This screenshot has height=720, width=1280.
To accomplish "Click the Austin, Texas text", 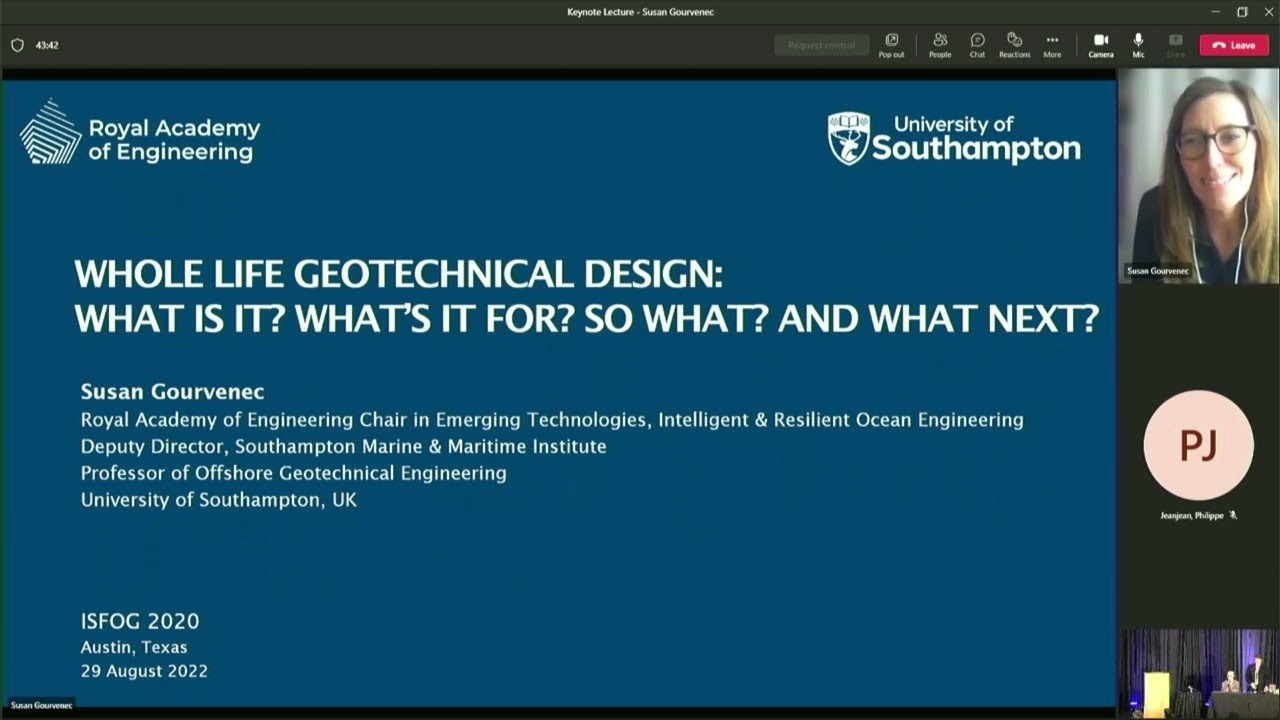I will tap(134, 647).
